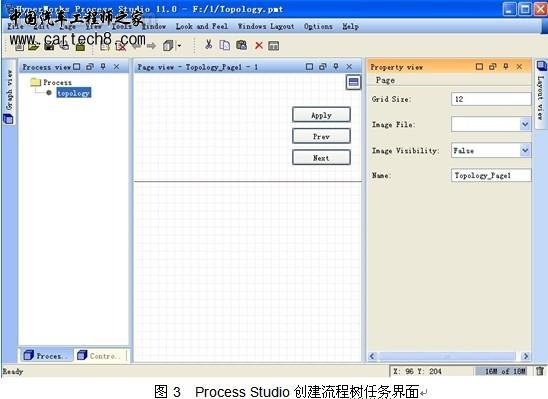This screenshot has height=399, width=548.
Task: Click the page icon at Page view corner
Action: tap(353, 82)
